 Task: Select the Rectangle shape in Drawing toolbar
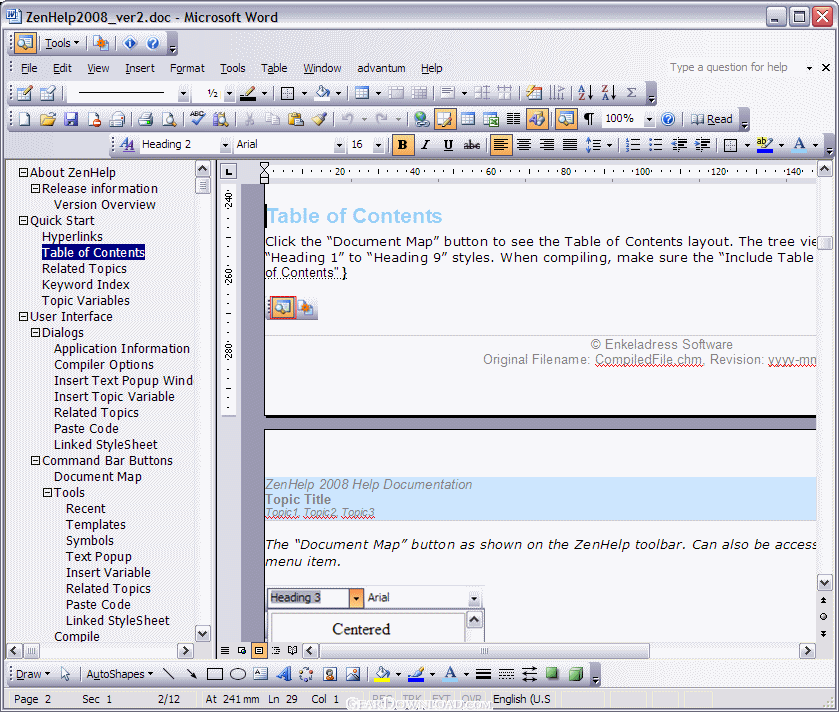point(215,674)
